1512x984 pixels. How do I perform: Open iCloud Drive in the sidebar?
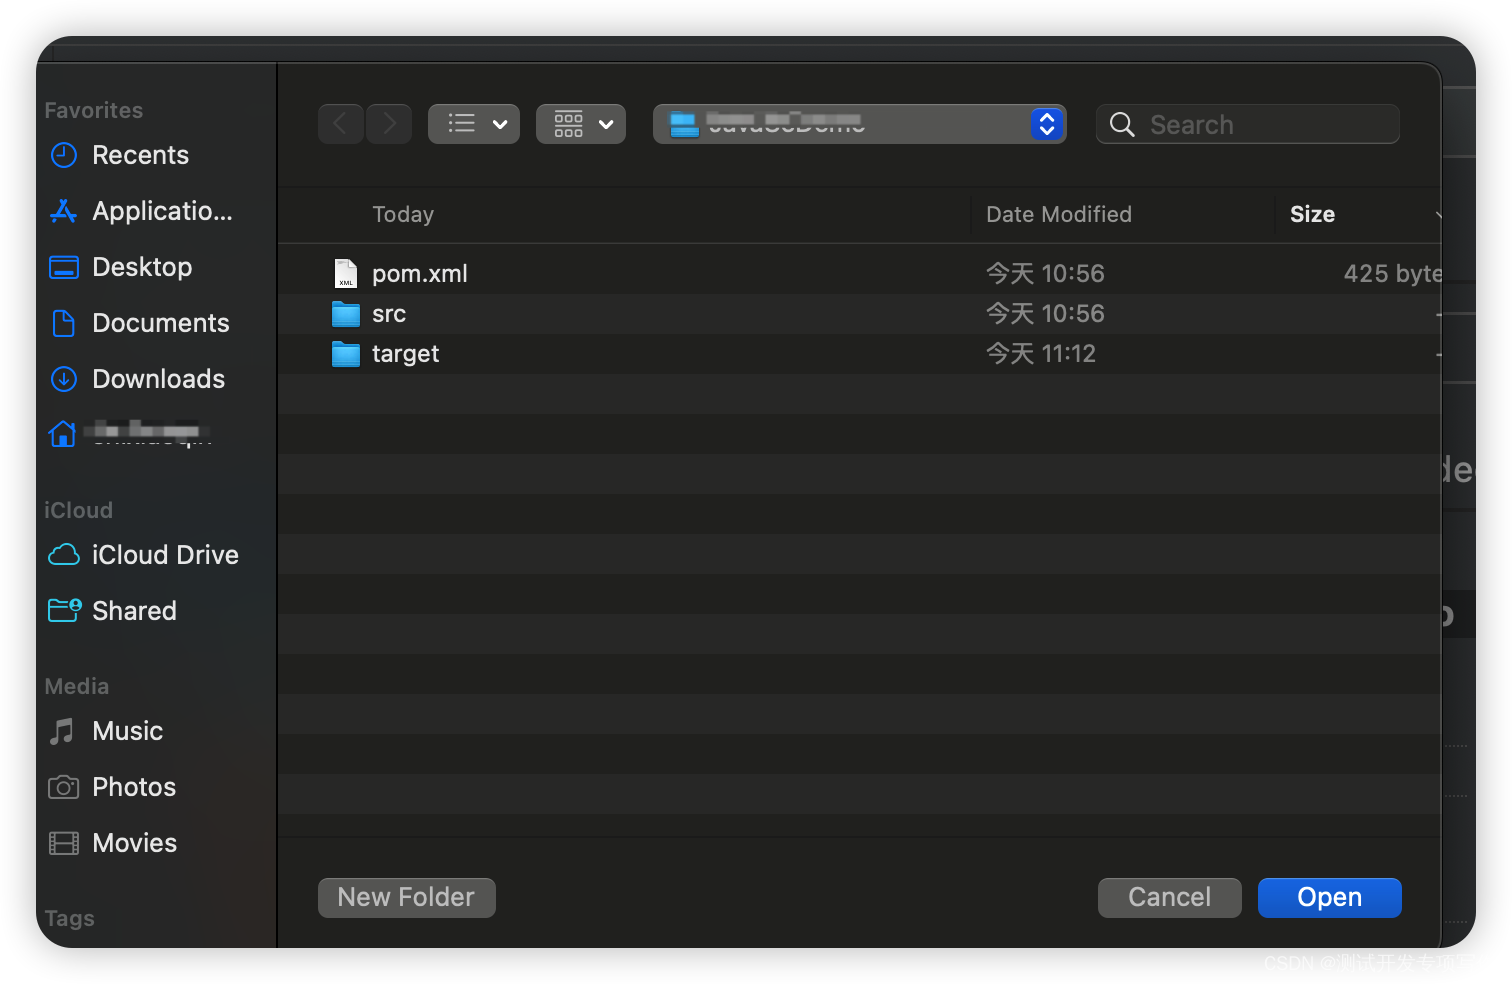[x=165, y=555]
